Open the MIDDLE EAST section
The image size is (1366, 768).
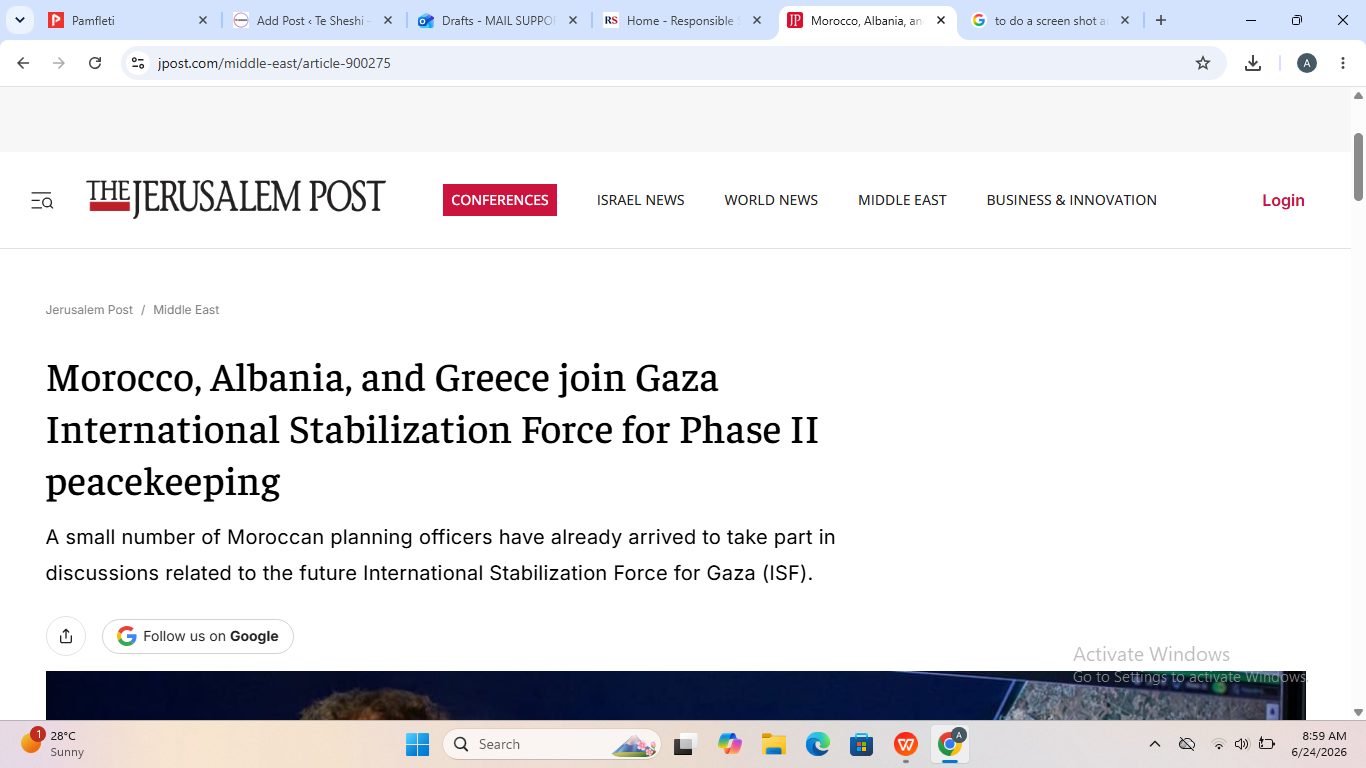pos(902,200)
